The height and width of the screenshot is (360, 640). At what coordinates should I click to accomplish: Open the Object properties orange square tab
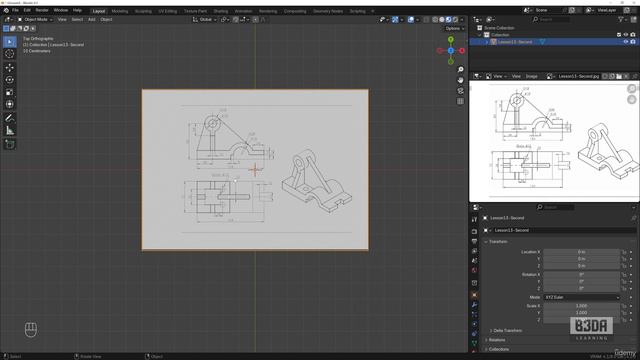coord(474,295)
